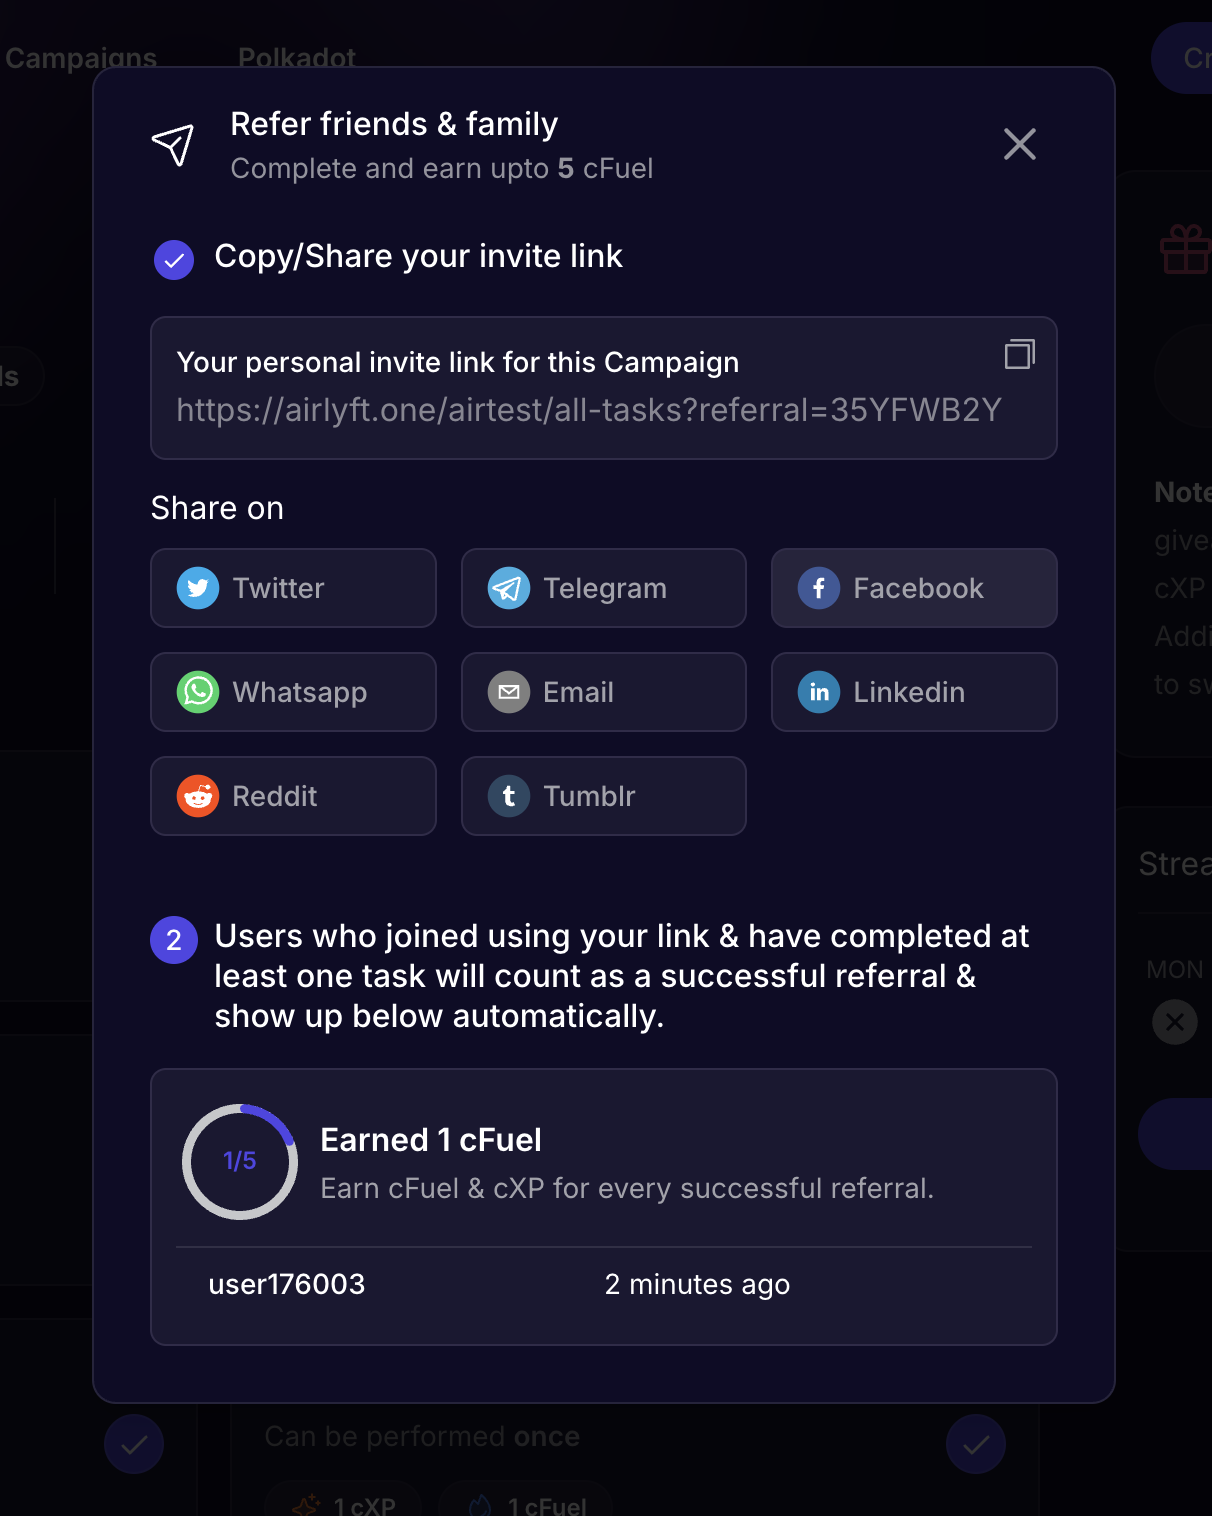Share invite link on Reddit

293,796
